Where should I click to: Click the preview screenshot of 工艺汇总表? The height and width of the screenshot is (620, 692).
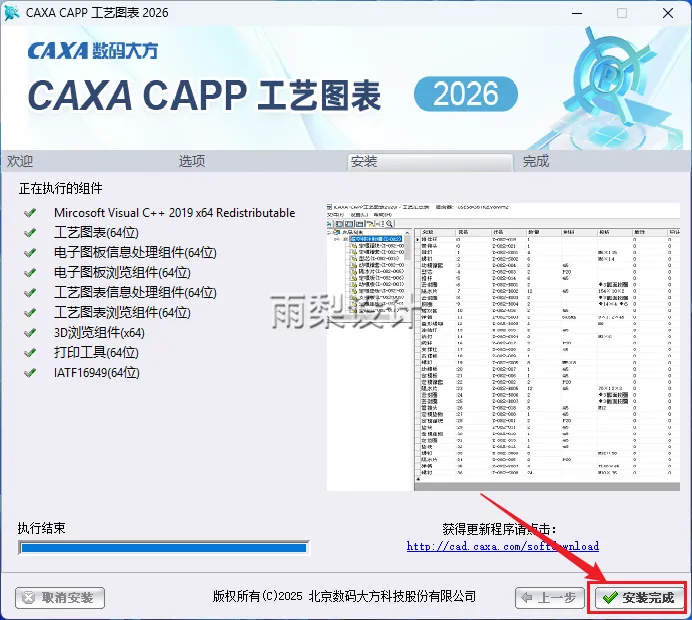pyautogui.click(x=503, y=347)
